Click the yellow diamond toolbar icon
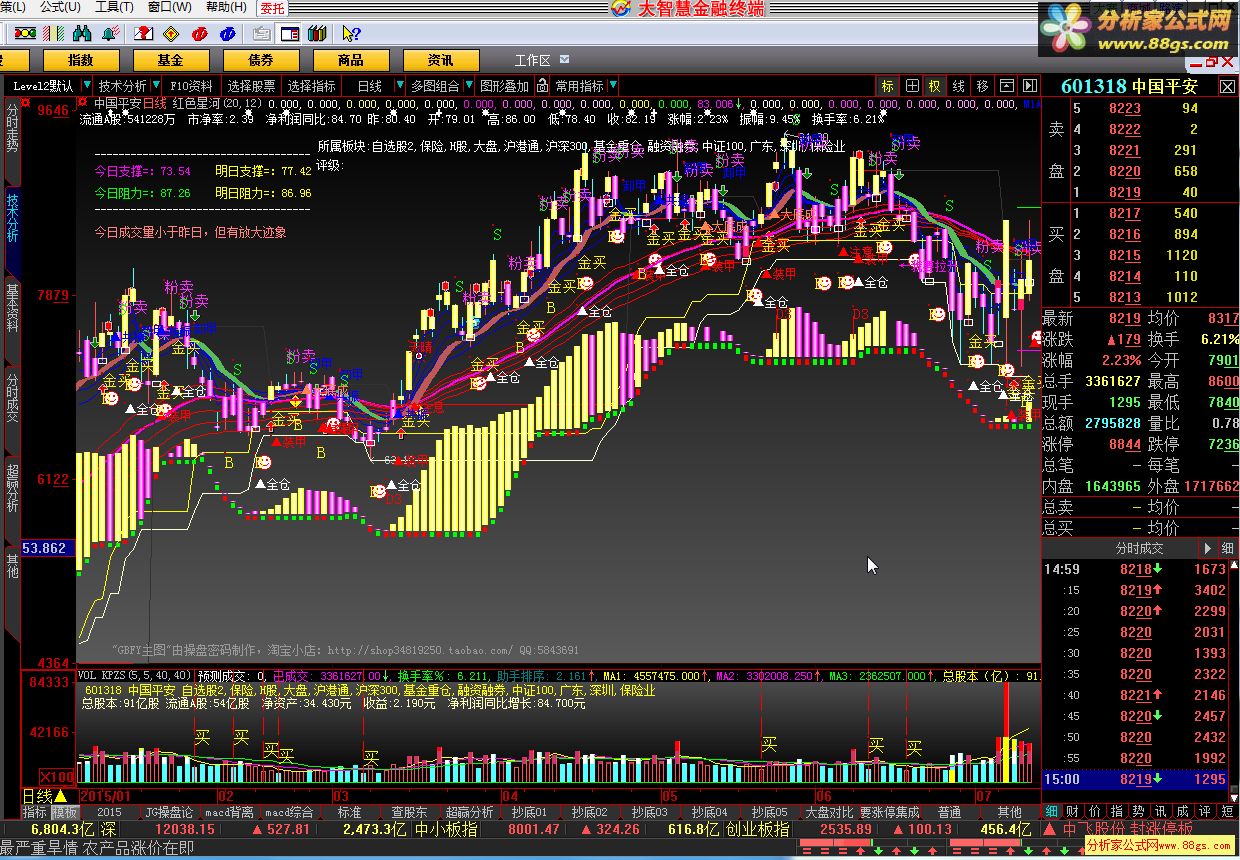The width and height of the screenshot is (1240, 860). [x=171, y=33]
